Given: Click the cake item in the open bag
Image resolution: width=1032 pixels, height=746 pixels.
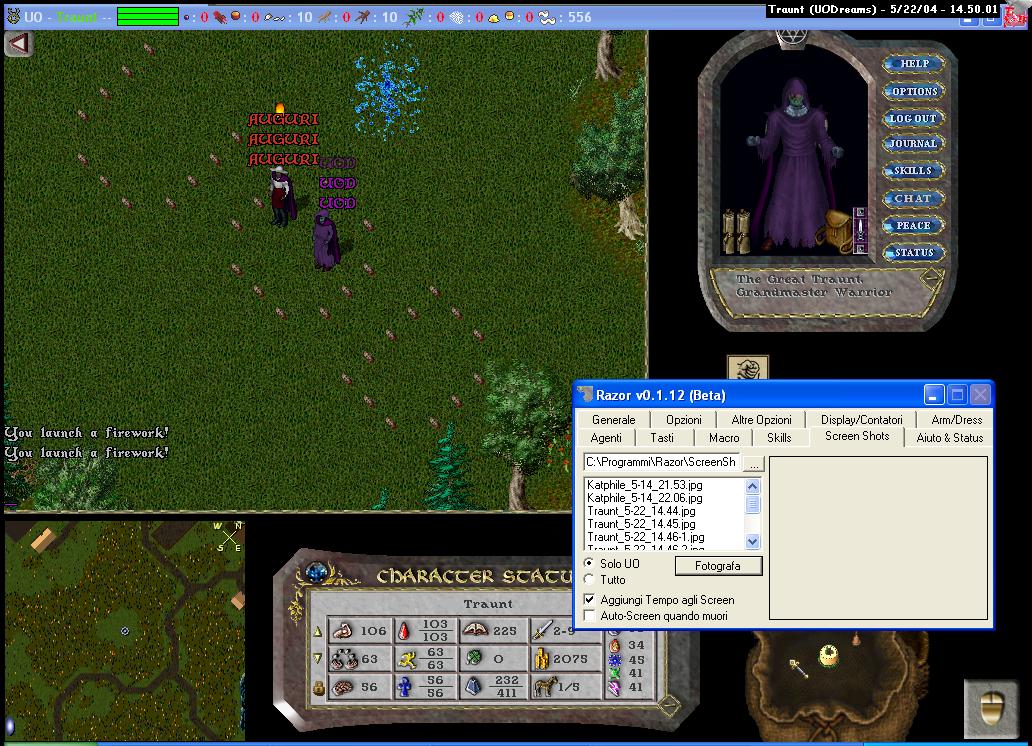Looking at the screenshot, I should [x=828, y=655].
